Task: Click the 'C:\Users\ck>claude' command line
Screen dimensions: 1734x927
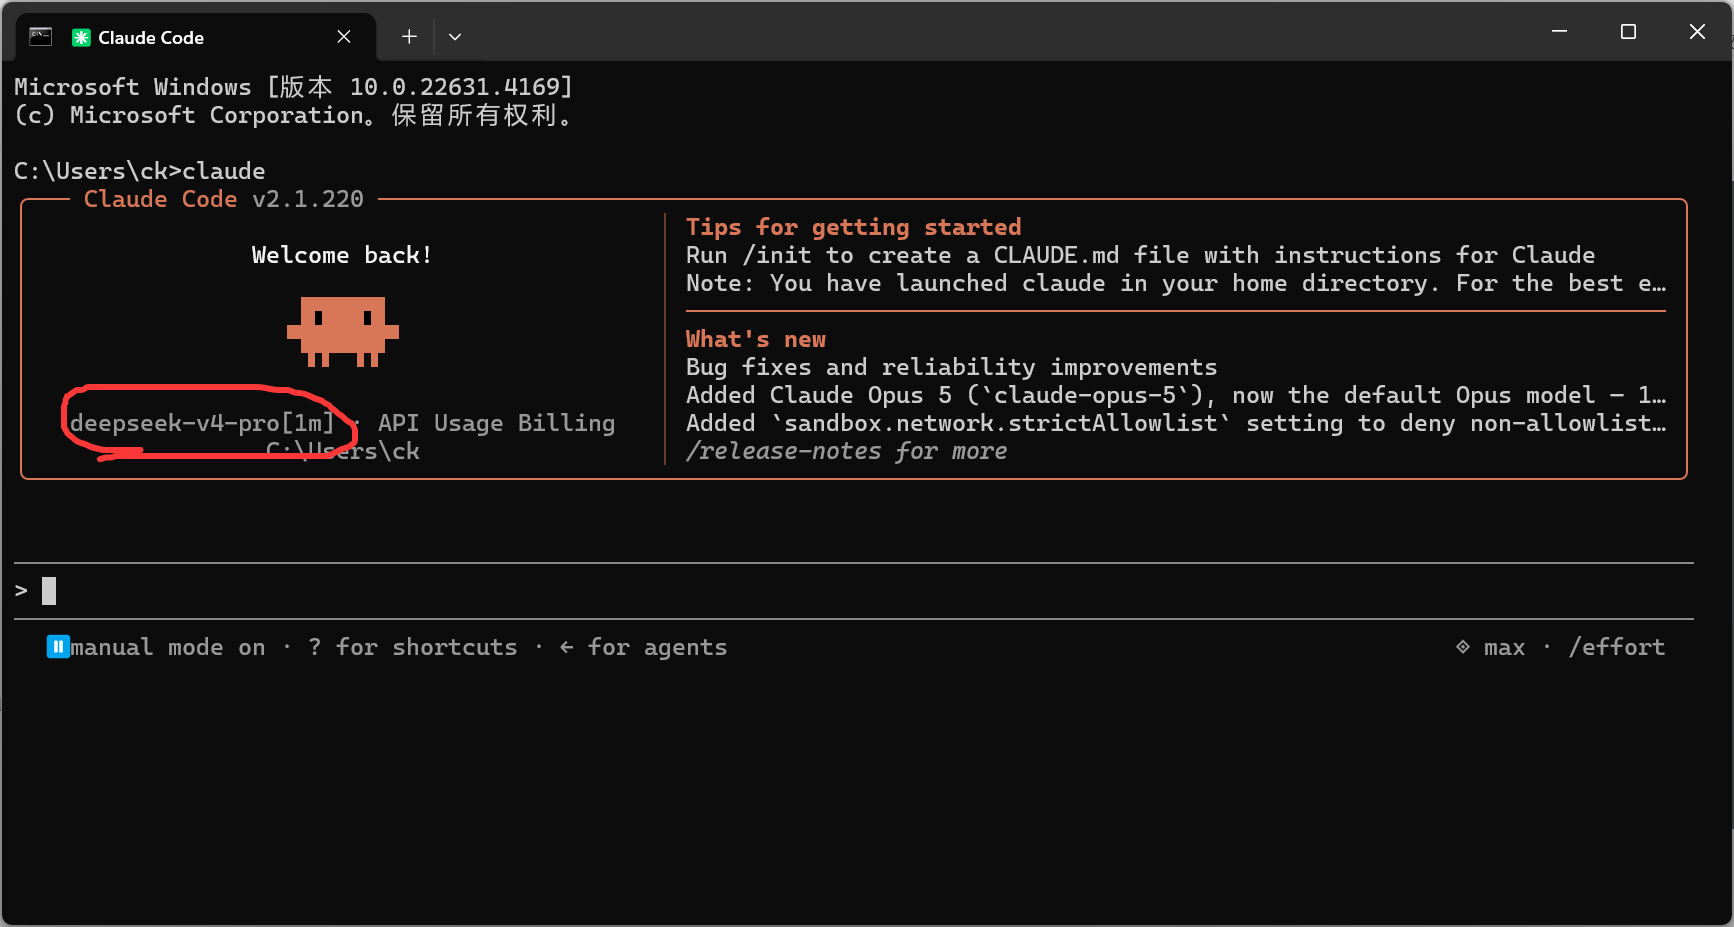Action: coord(140,171)
